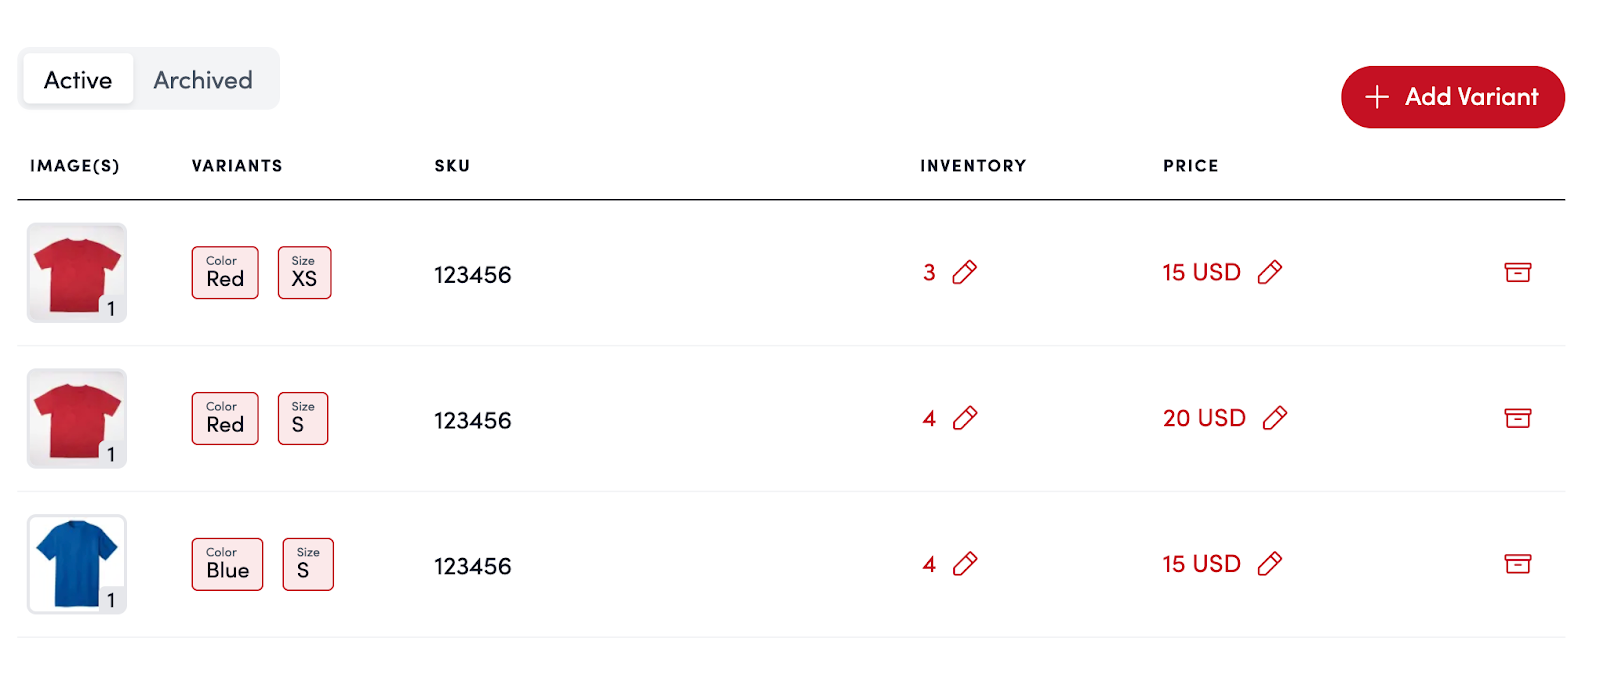Archive the Red S variant
Viewport: 1600px width, 685px height.
(1517, 418)
